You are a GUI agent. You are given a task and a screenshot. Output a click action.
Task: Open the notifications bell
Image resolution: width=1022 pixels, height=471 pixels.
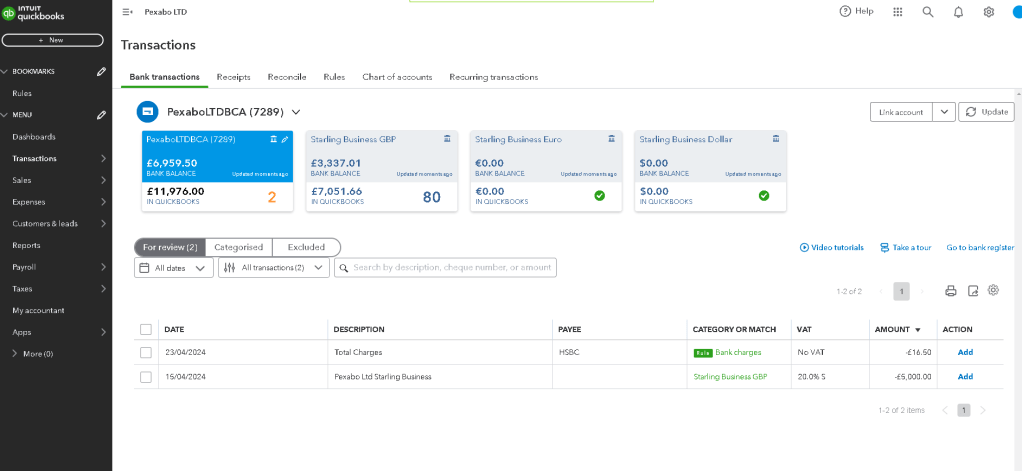tap(958, 12)
